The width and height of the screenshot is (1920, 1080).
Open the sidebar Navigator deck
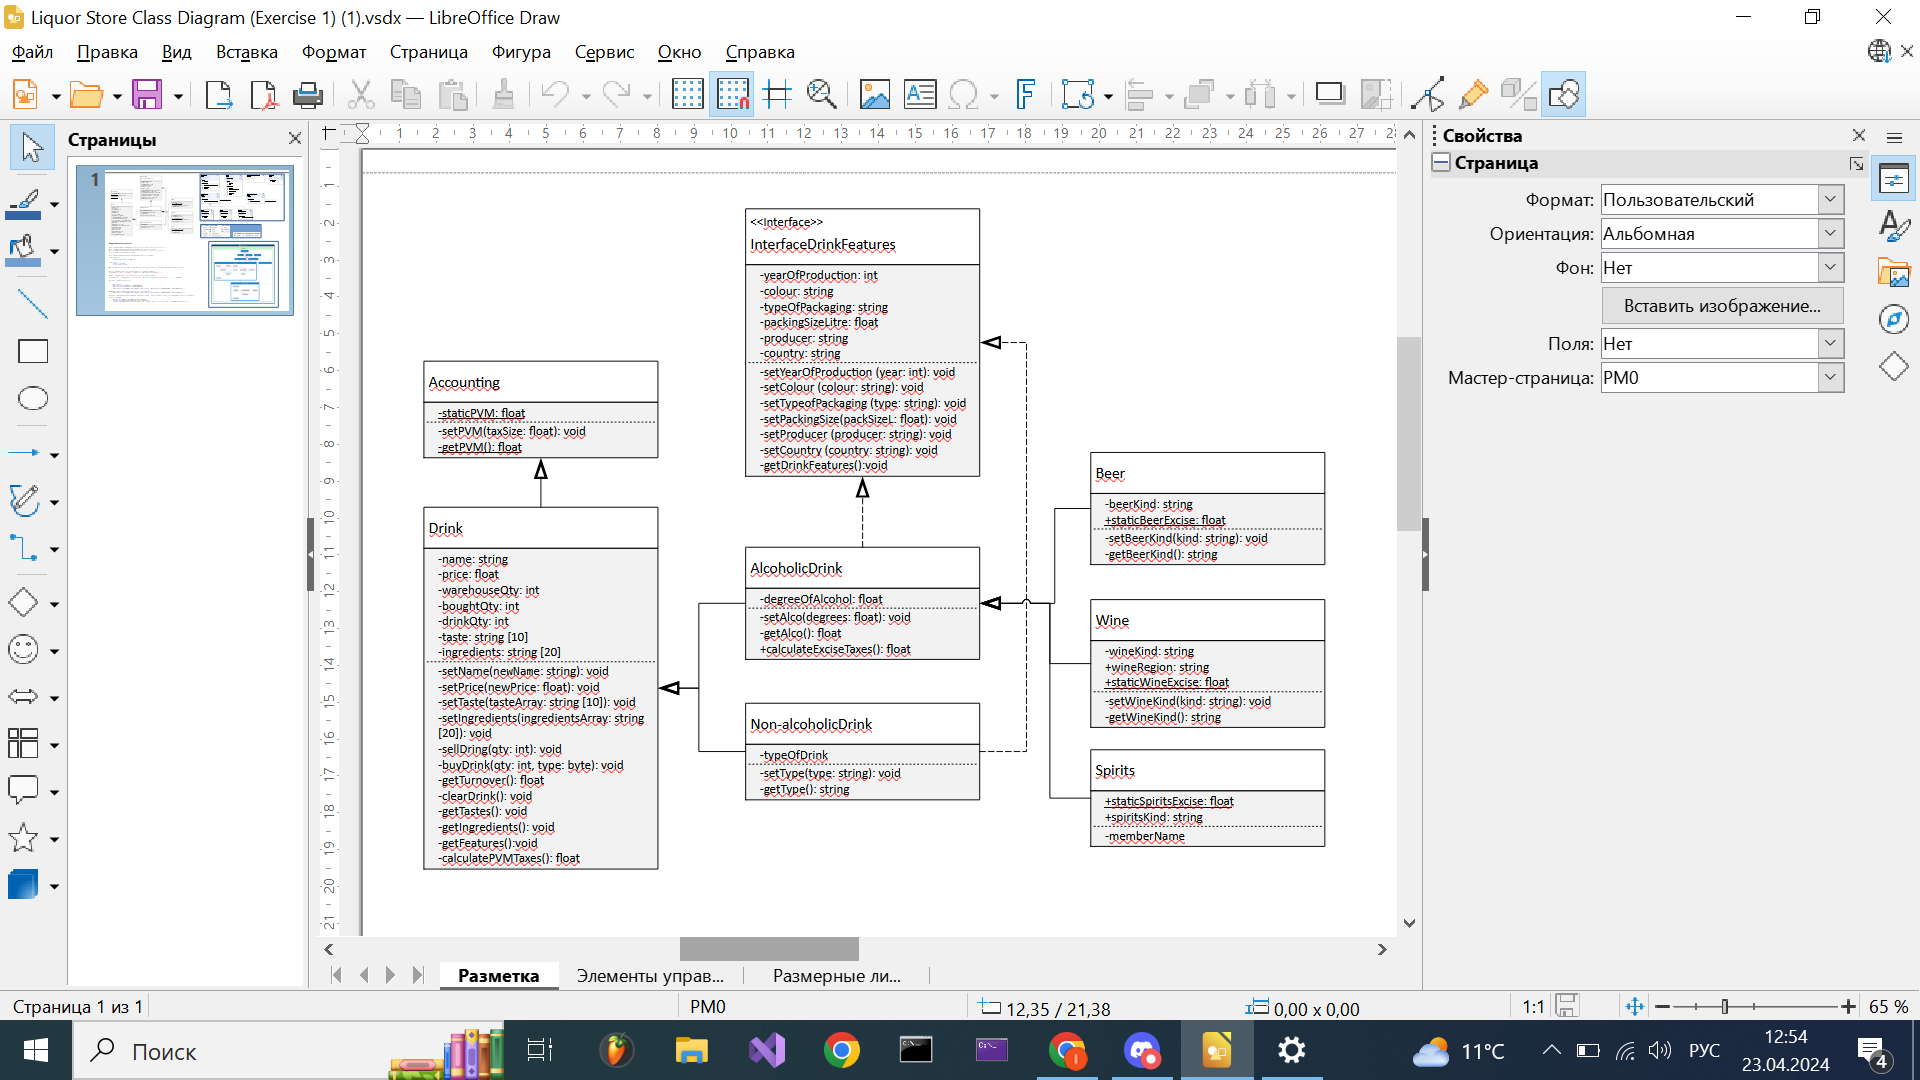(x=1894, y=319)
